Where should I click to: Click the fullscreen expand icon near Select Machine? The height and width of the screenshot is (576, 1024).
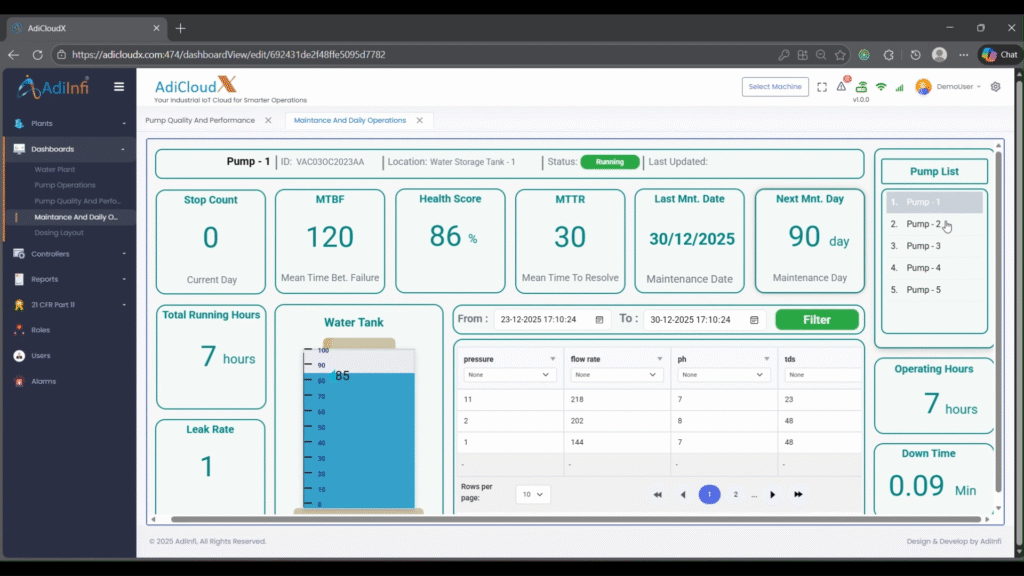[824, 87]
